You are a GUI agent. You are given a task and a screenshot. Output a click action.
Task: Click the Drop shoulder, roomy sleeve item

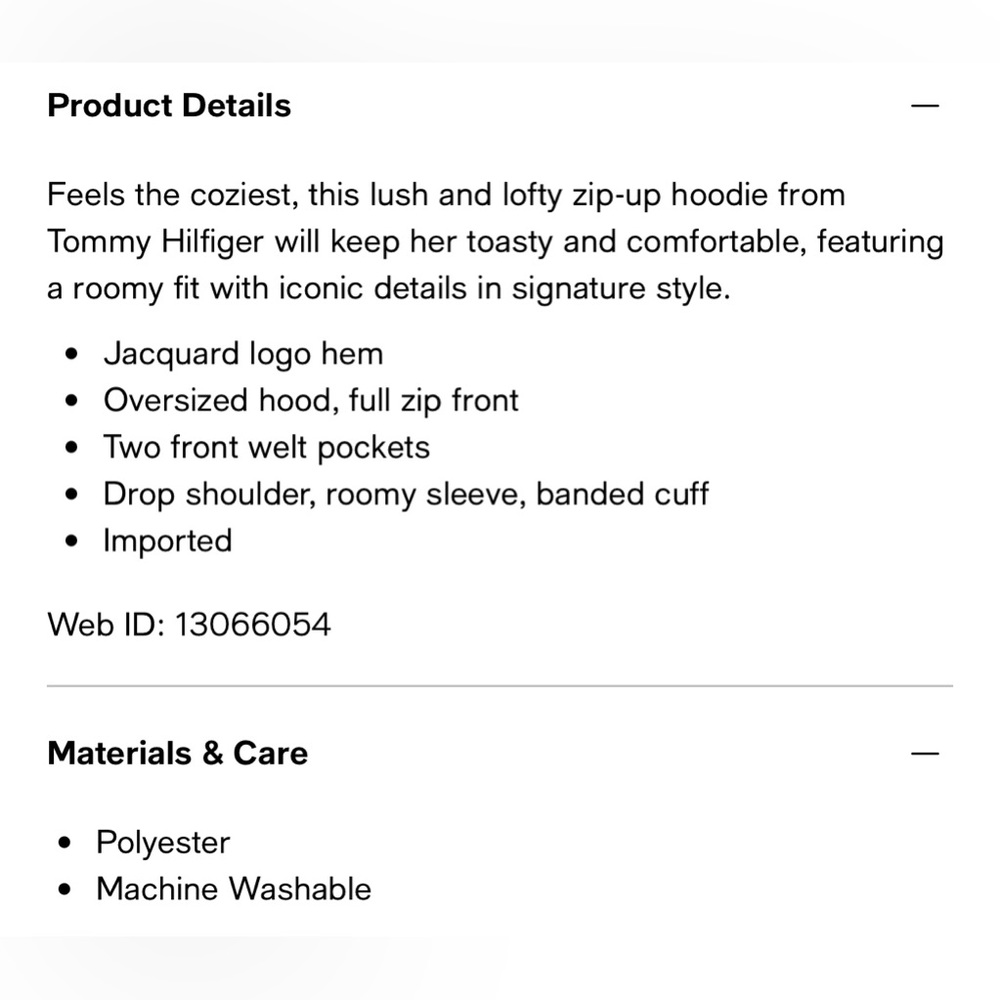406,494
